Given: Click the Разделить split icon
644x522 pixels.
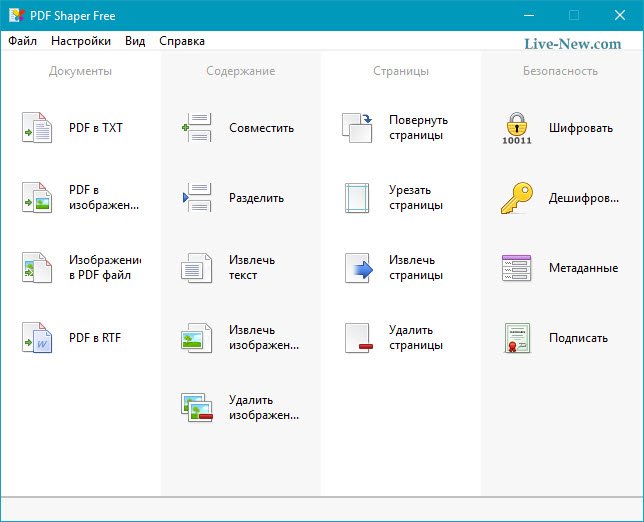Looking at the screenshot, I should pyautogui.click(x=197, y=198).
